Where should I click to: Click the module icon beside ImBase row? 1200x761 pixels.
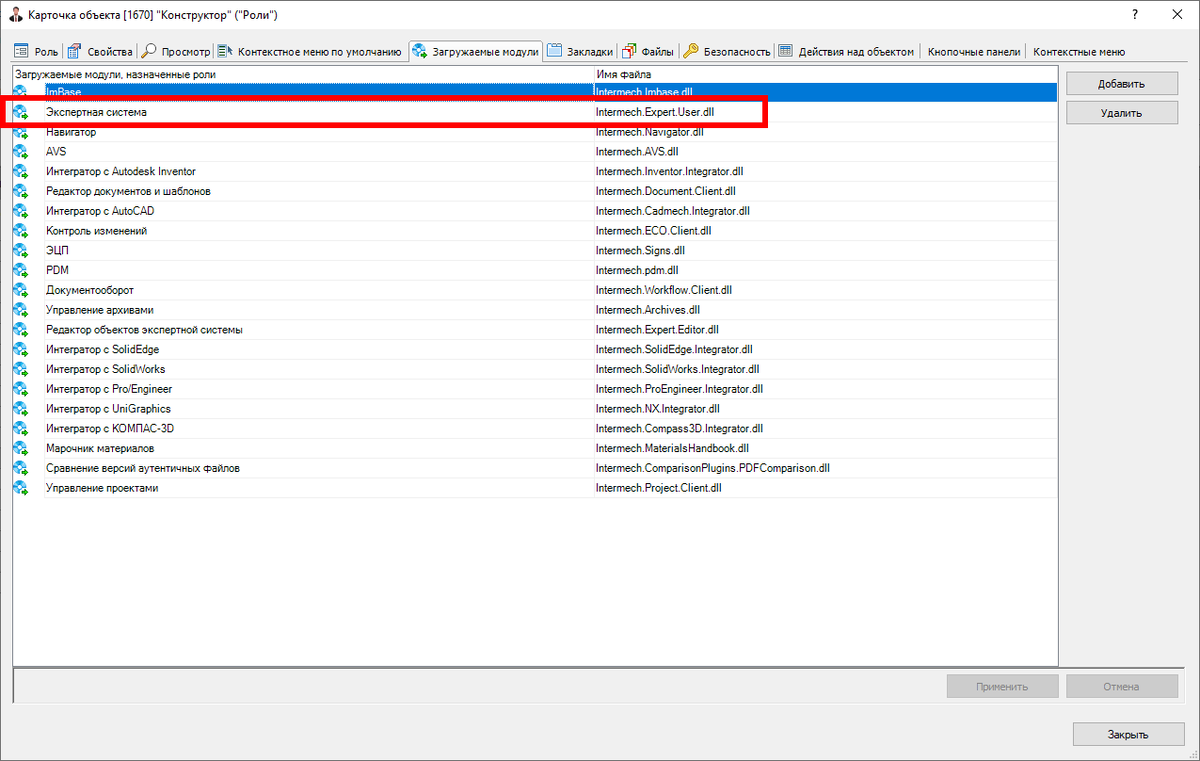pyautogui.click(x=21, y=92)
